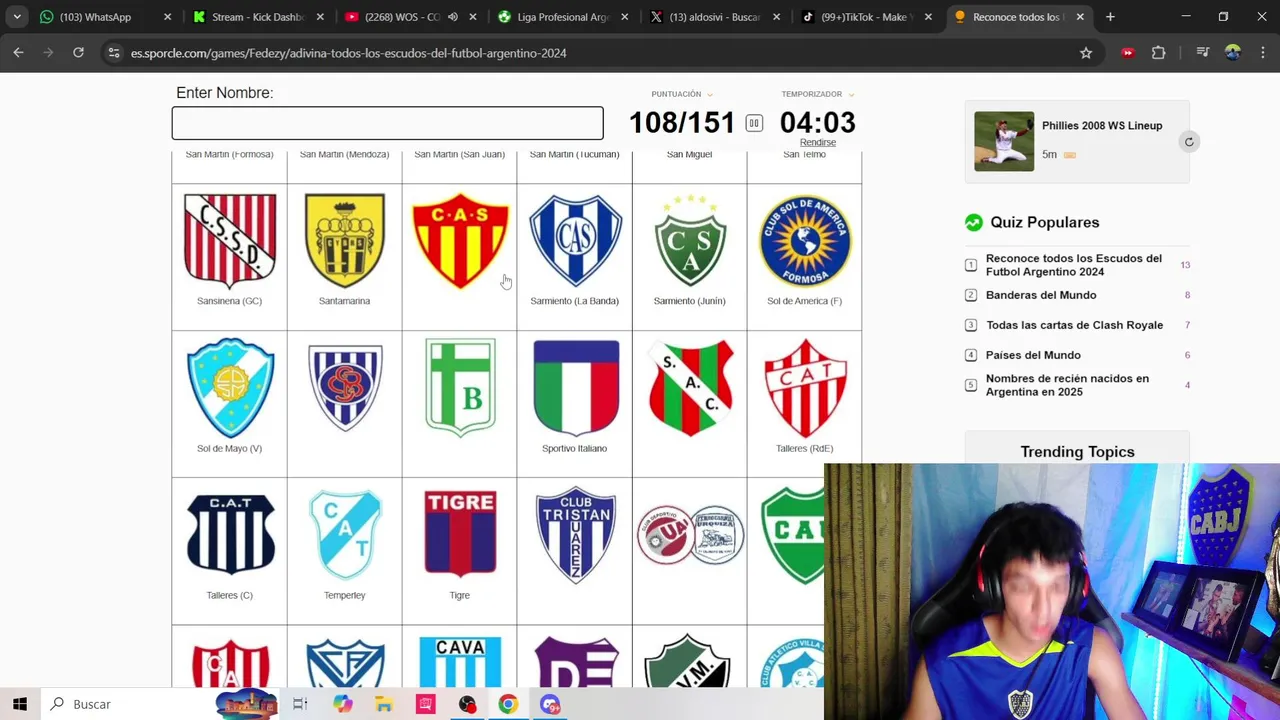Select the Talleres (C) crest
This screenshot has width=1280, height=720.
click(x=229, y=535)
